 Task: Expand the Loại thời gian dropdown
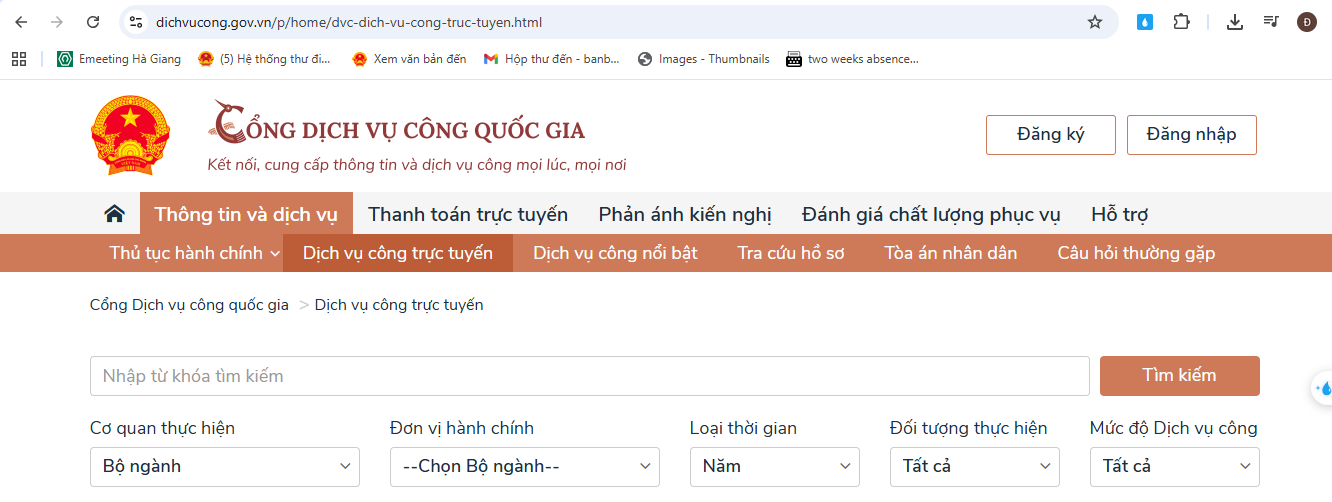pyautogui.click(x=774, y=466)
